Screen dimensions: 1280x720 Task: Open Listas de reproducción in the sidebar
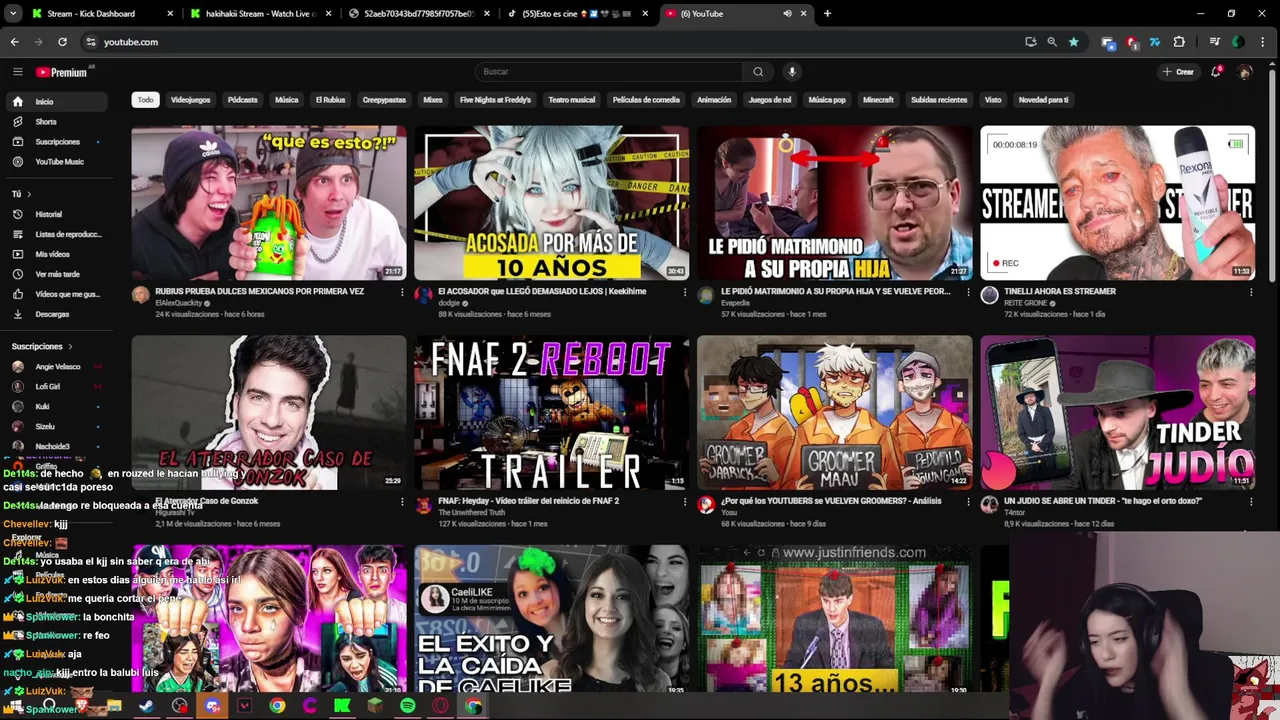[55, 234]
